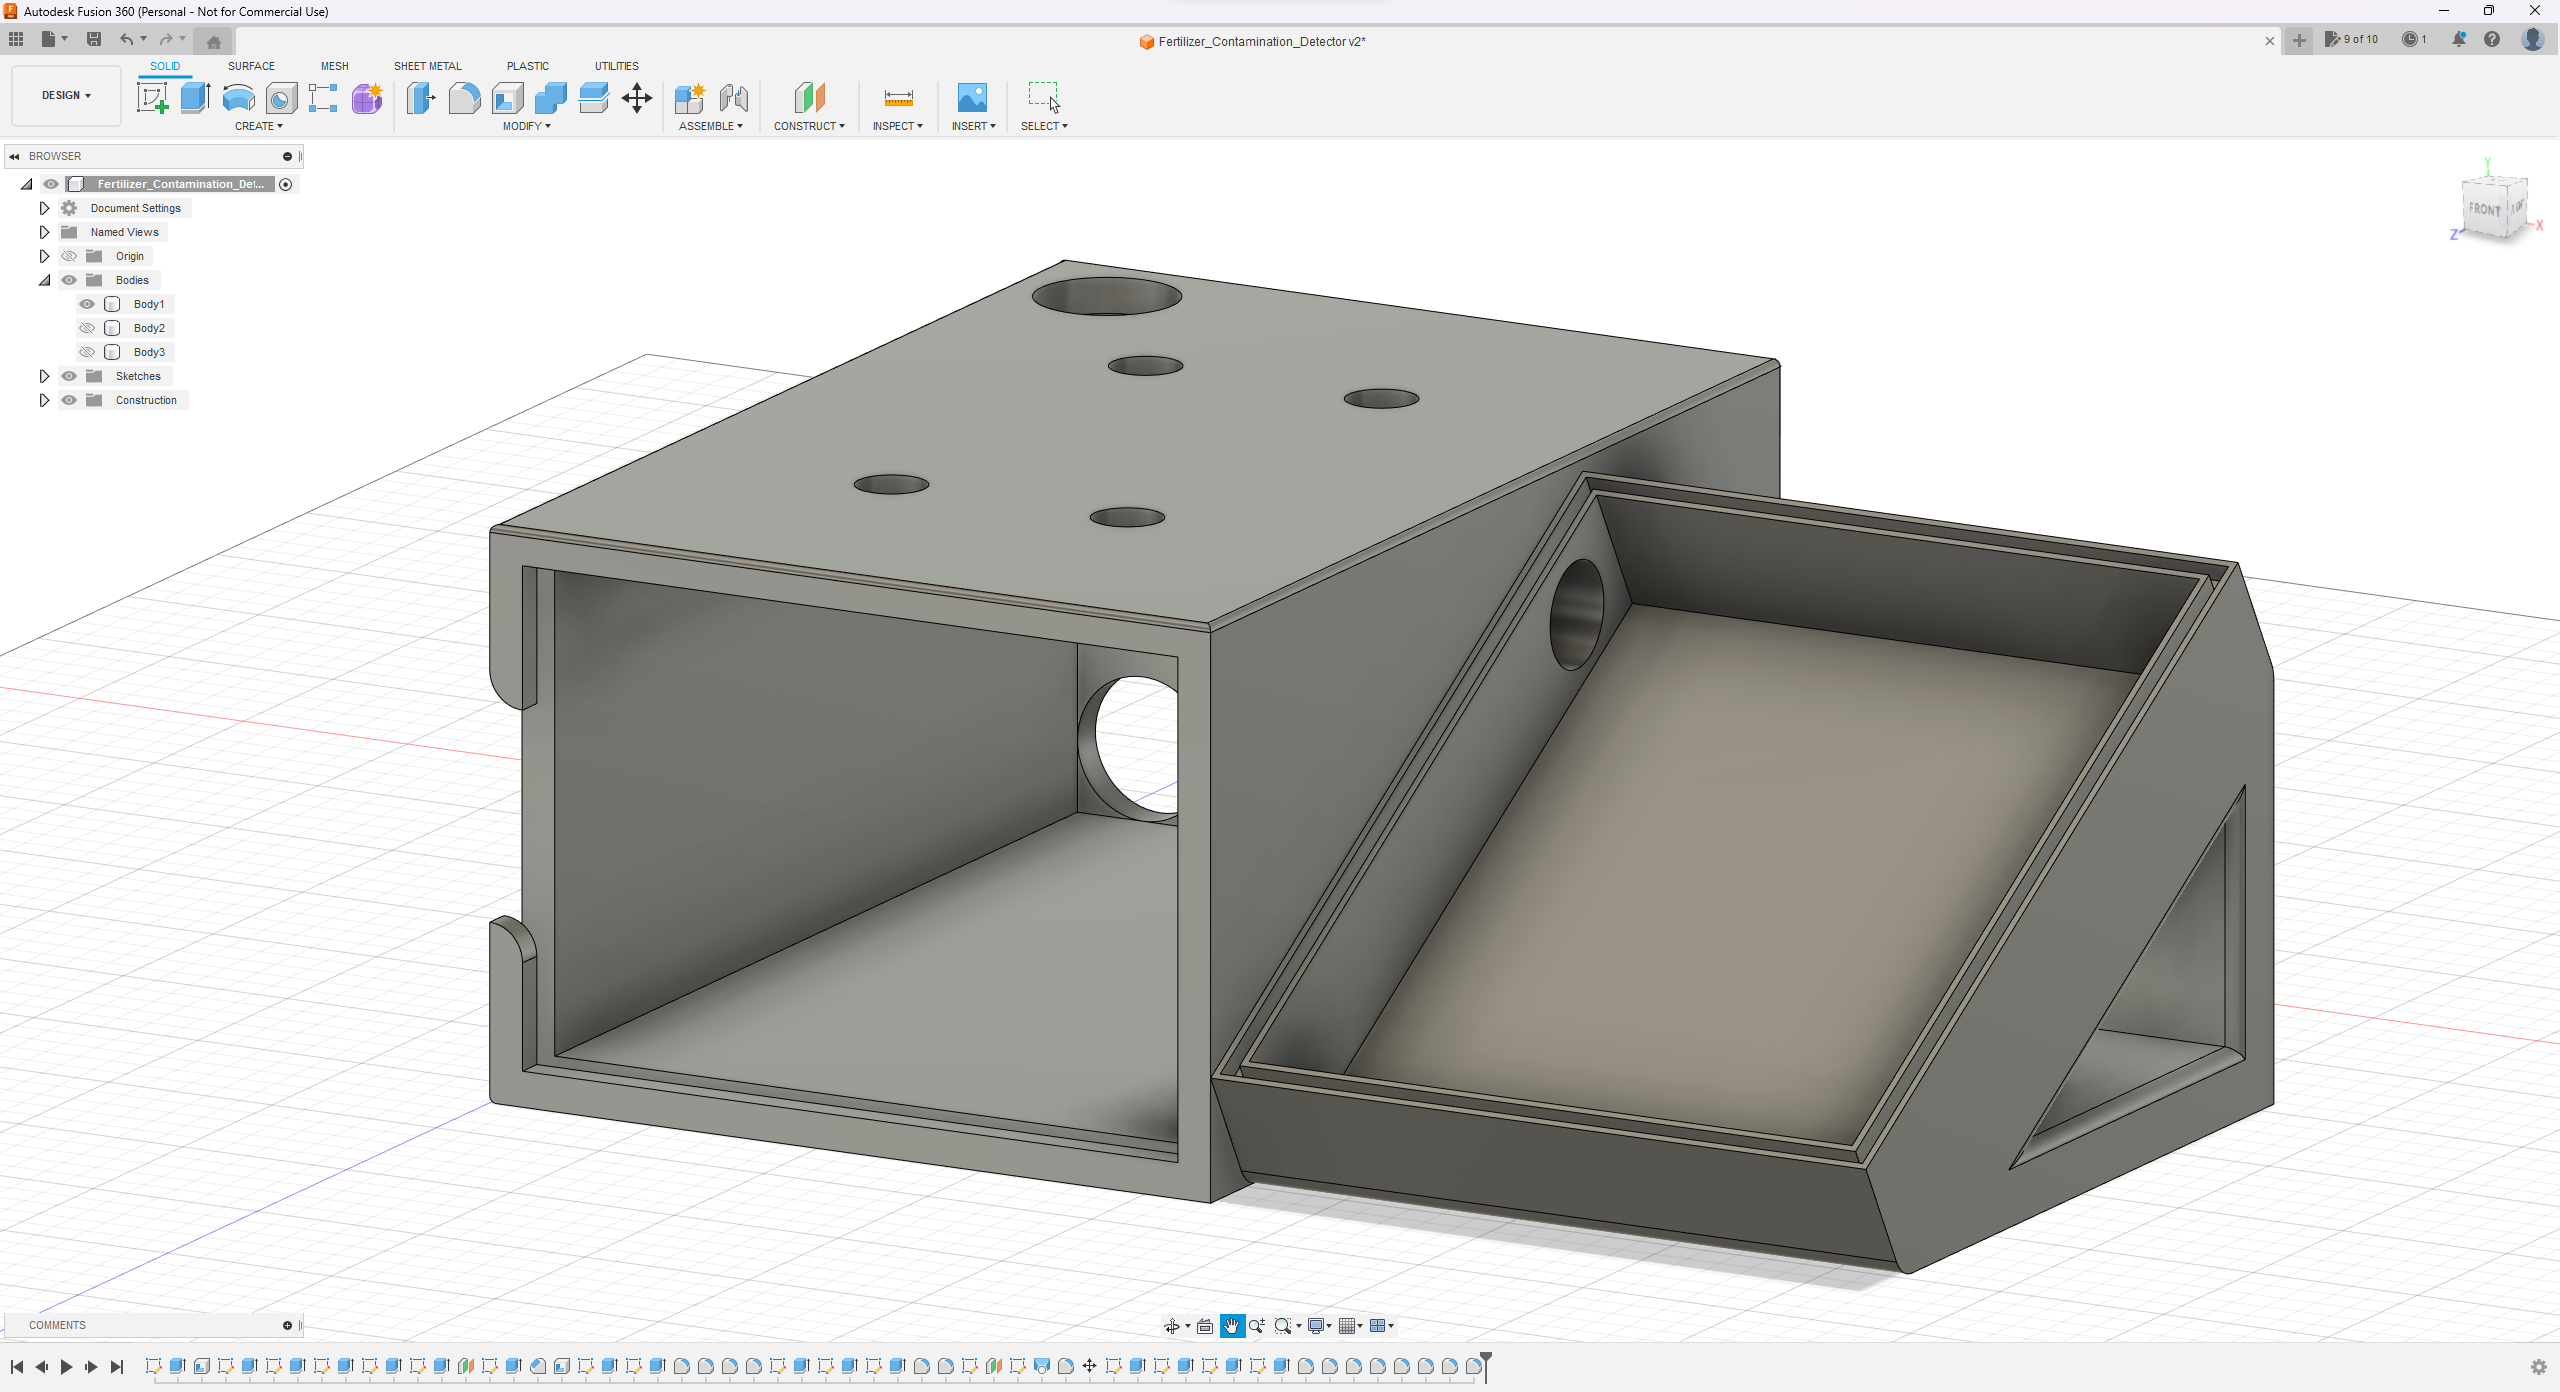
Task: Click the Browser panel toggle button
Action: pos(15,156)
